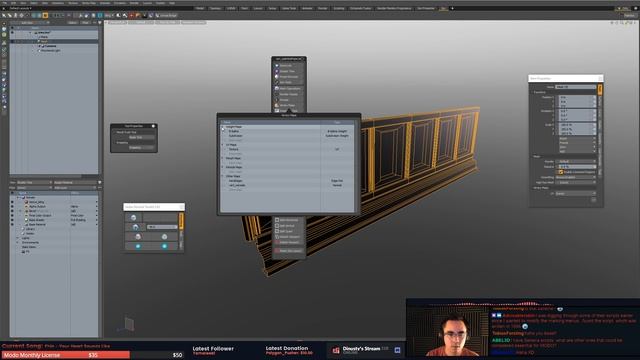Image resolution: width=640 pixels, height=360 pixels.
Task: Expand the Weight Maps group in Vertex Maps list
Action: pos(223,127)
